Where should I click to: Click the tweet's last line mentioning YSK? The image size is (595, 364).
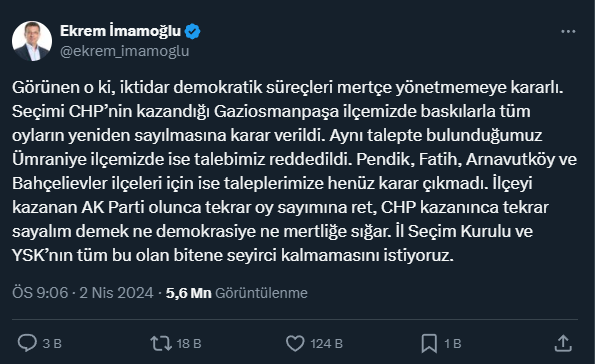[x=233, y=255]
